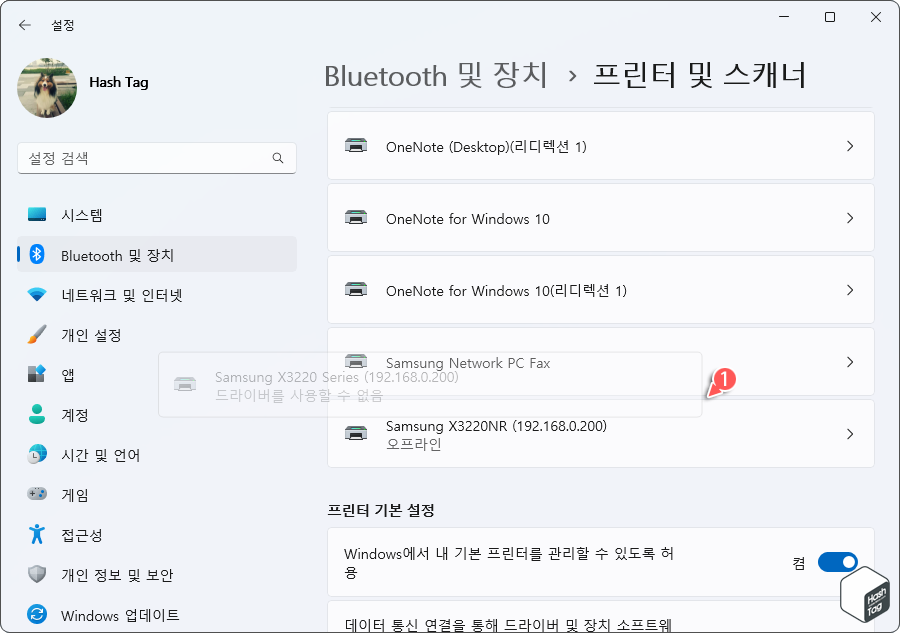Open 네트워크 및 인터넷 via its globe icon

pyautogui.click(x=35, y=294)
